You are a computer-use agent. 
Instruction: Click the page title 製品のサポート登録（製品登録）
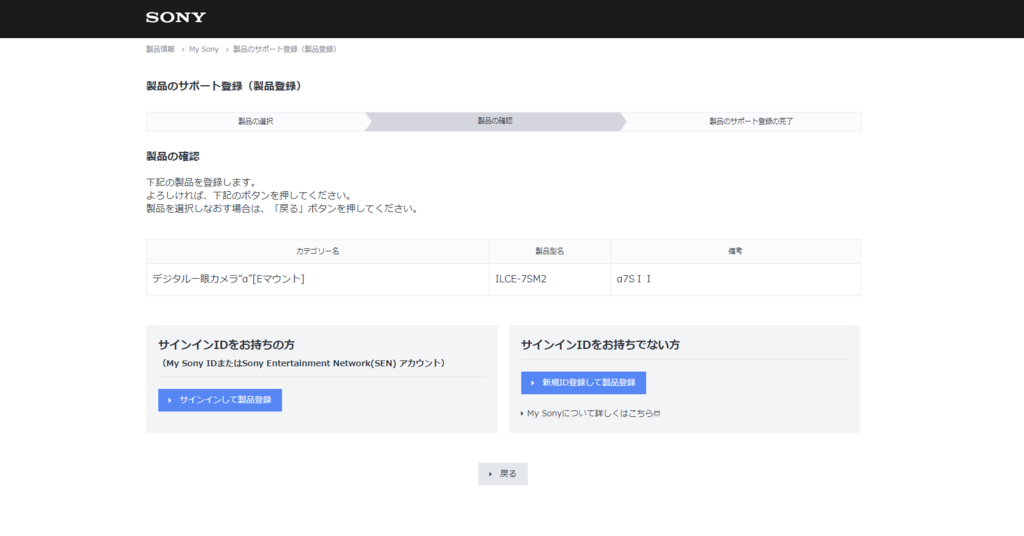point(225,86)
